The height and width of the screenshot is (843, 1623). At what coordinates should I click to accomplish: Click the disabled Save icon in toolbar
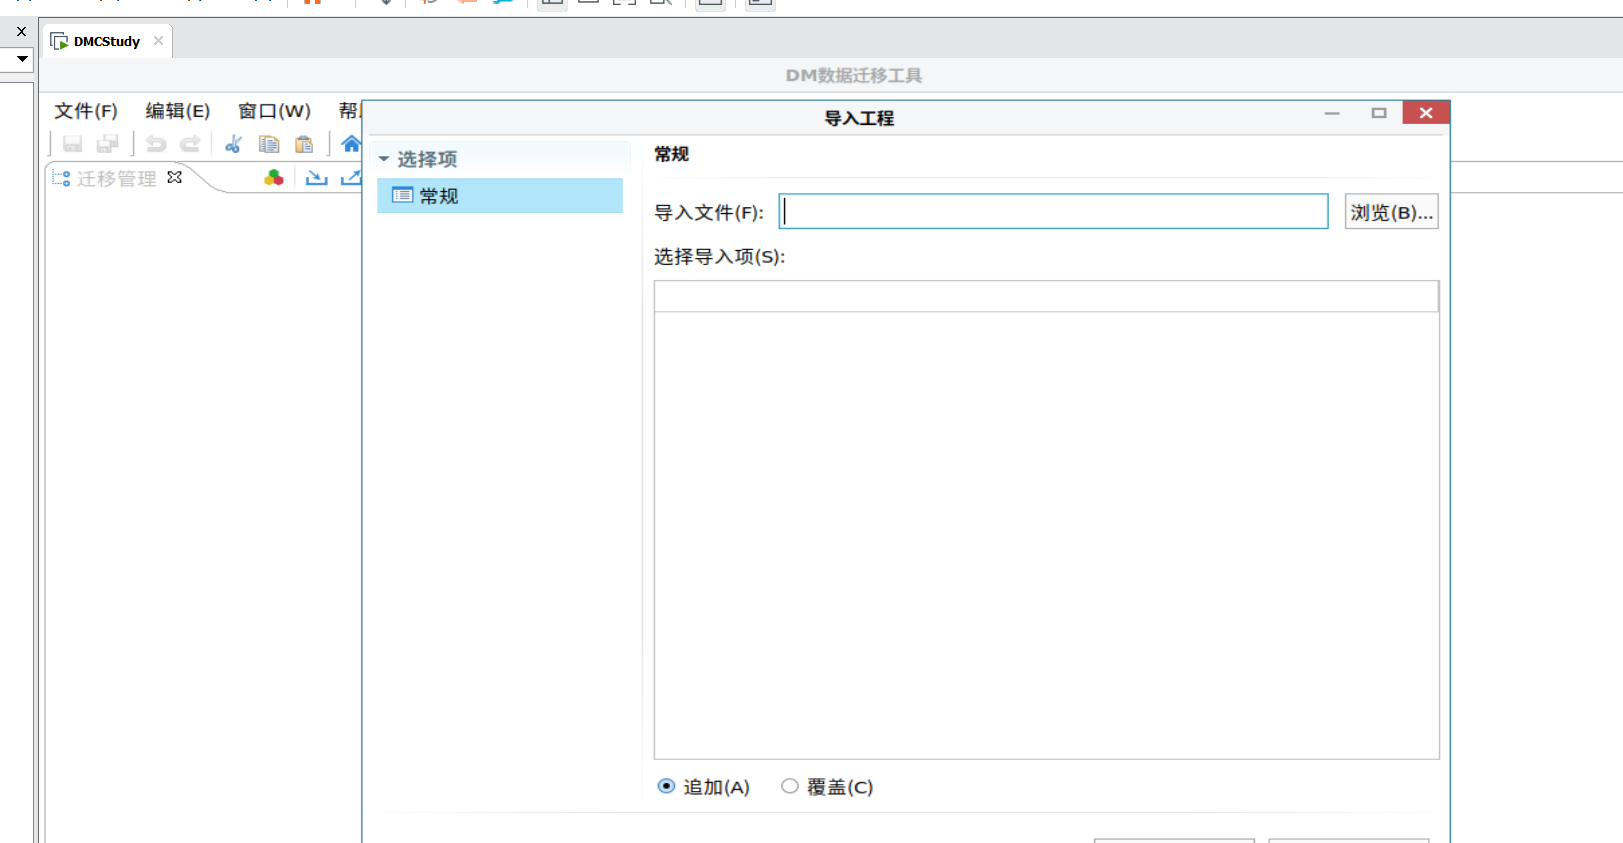tap(72, 144)
